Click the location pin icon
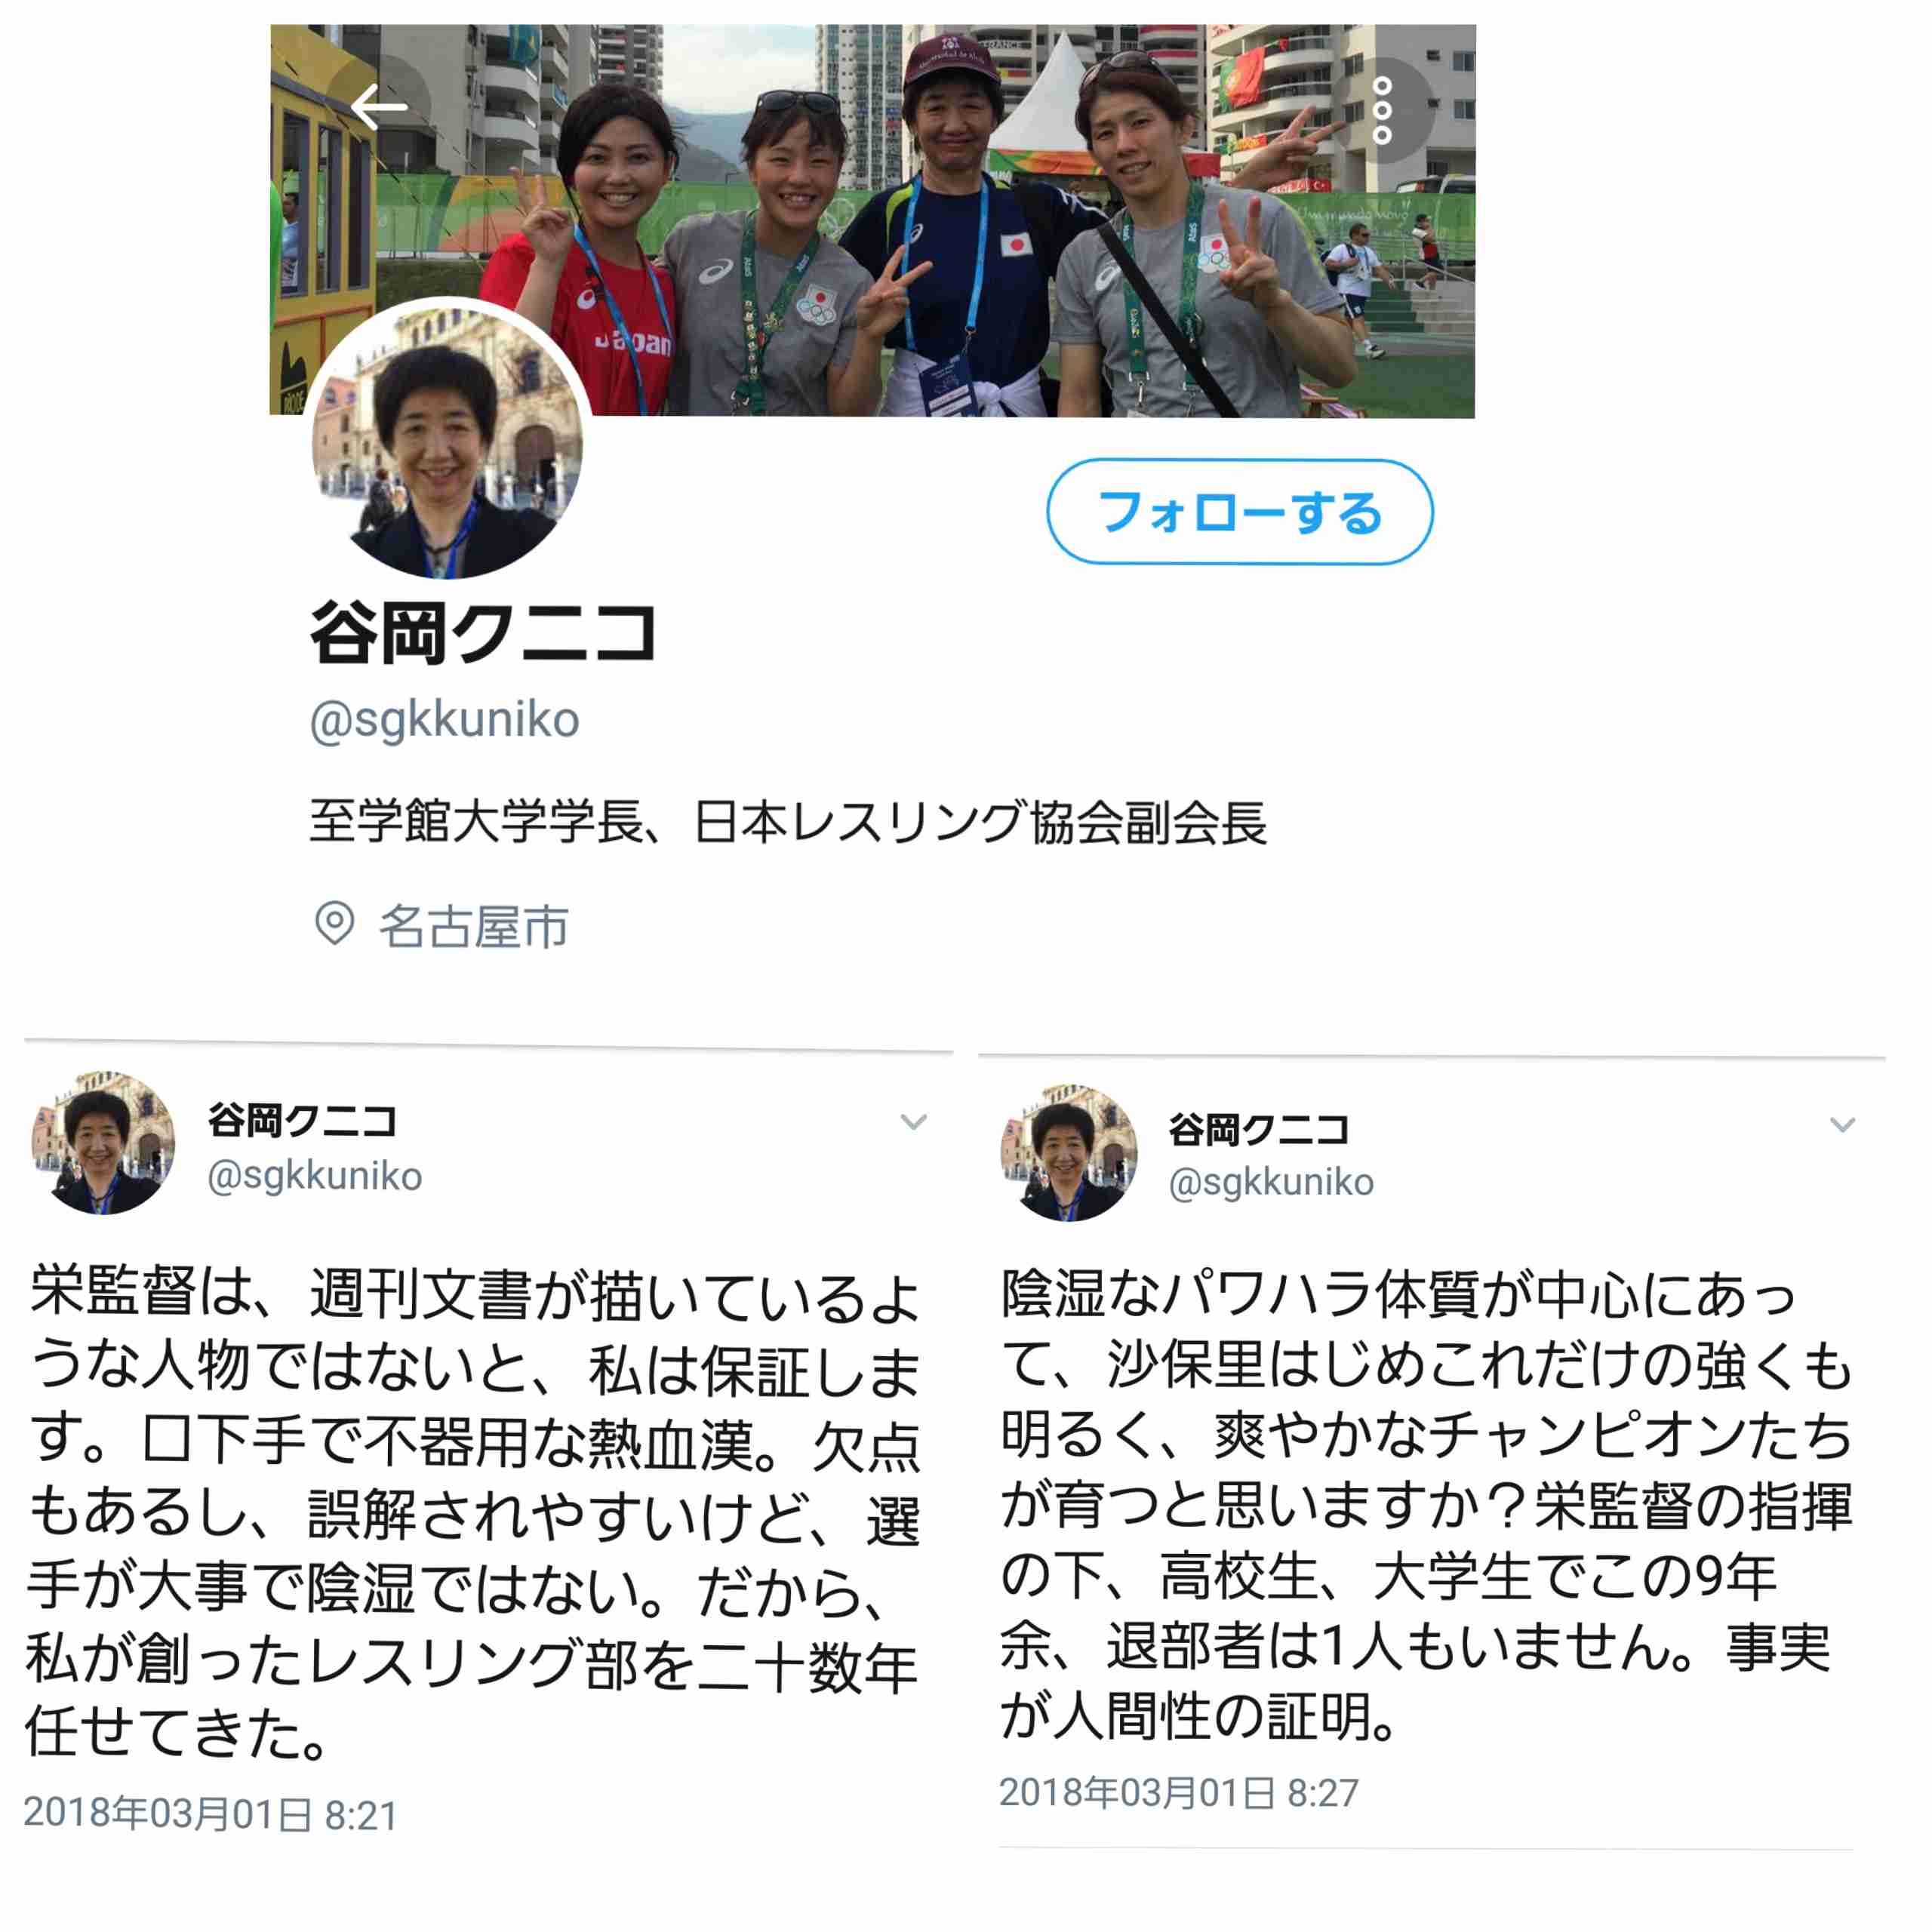The height and width of the screenshot is (1932, 1932). coord(334,923)
